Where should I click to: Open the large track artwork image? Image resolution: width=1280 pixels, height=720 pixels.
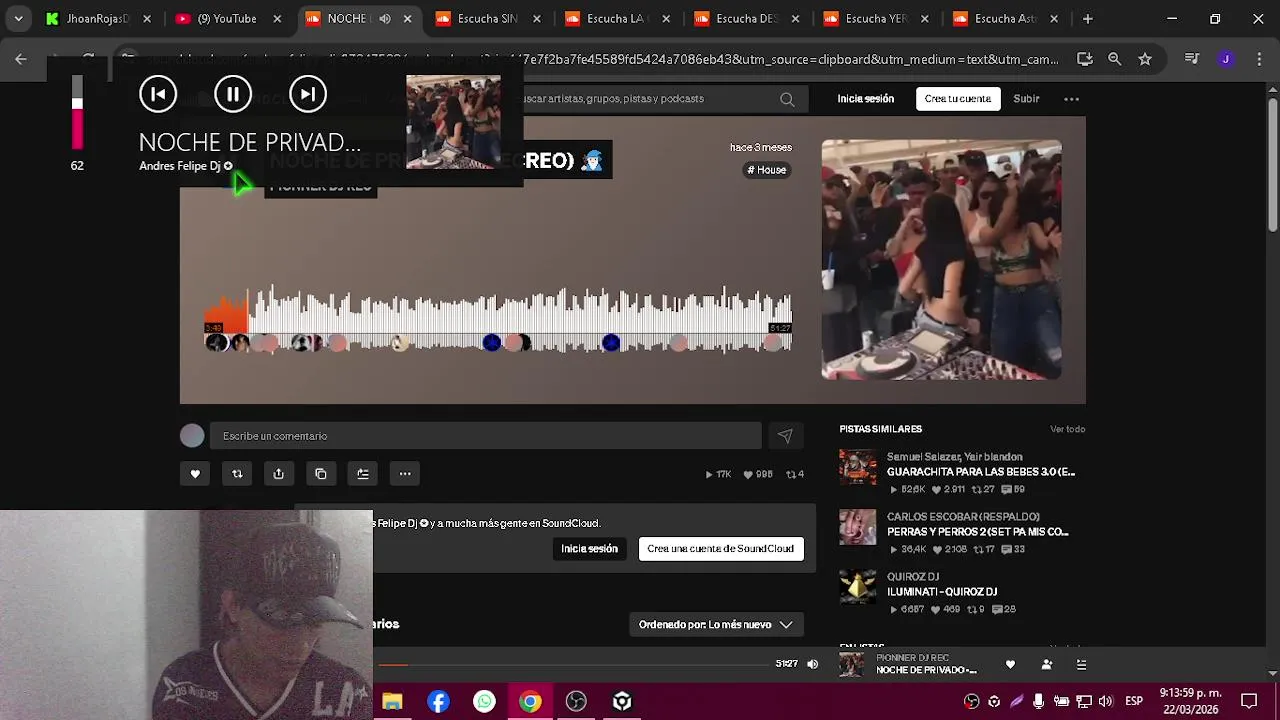(x=941, y=259)
